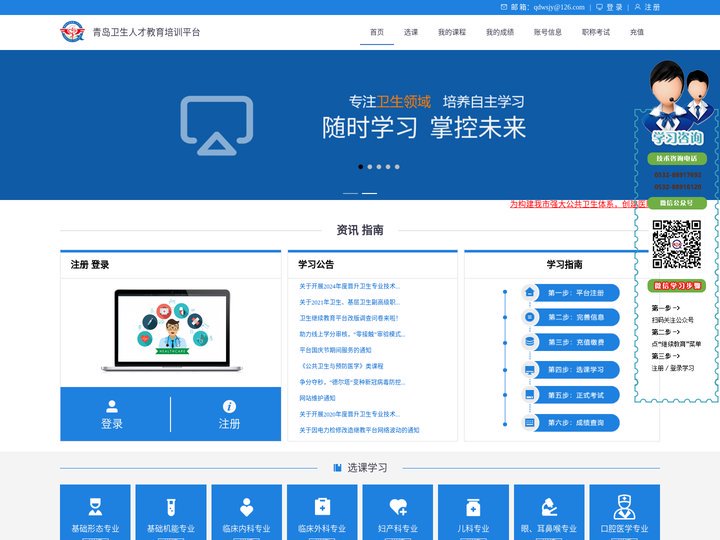Select second banner carousel dot

point(370,167)
